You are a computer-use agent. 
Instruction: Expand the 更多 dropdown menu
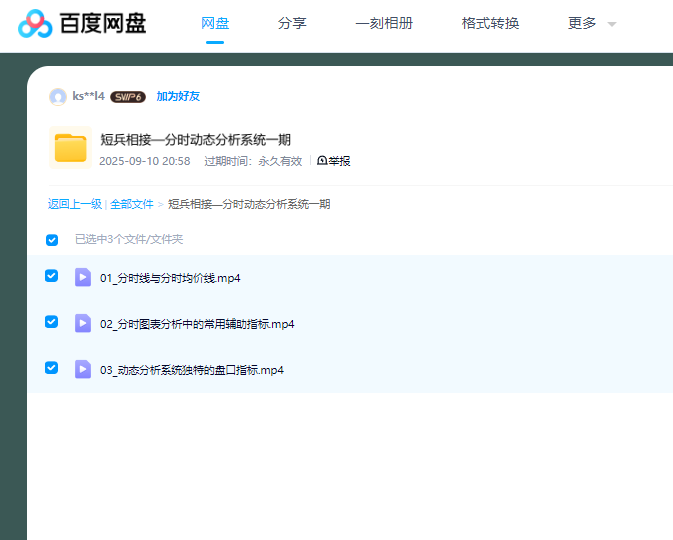[591, 23]
